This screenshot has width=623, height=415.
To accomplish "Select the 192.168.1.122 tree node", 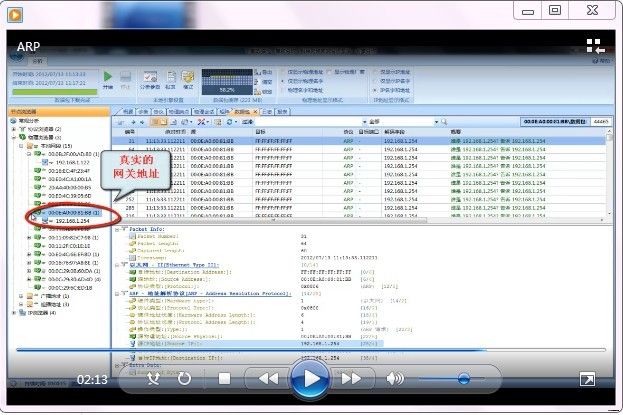I will click(72, 162).
